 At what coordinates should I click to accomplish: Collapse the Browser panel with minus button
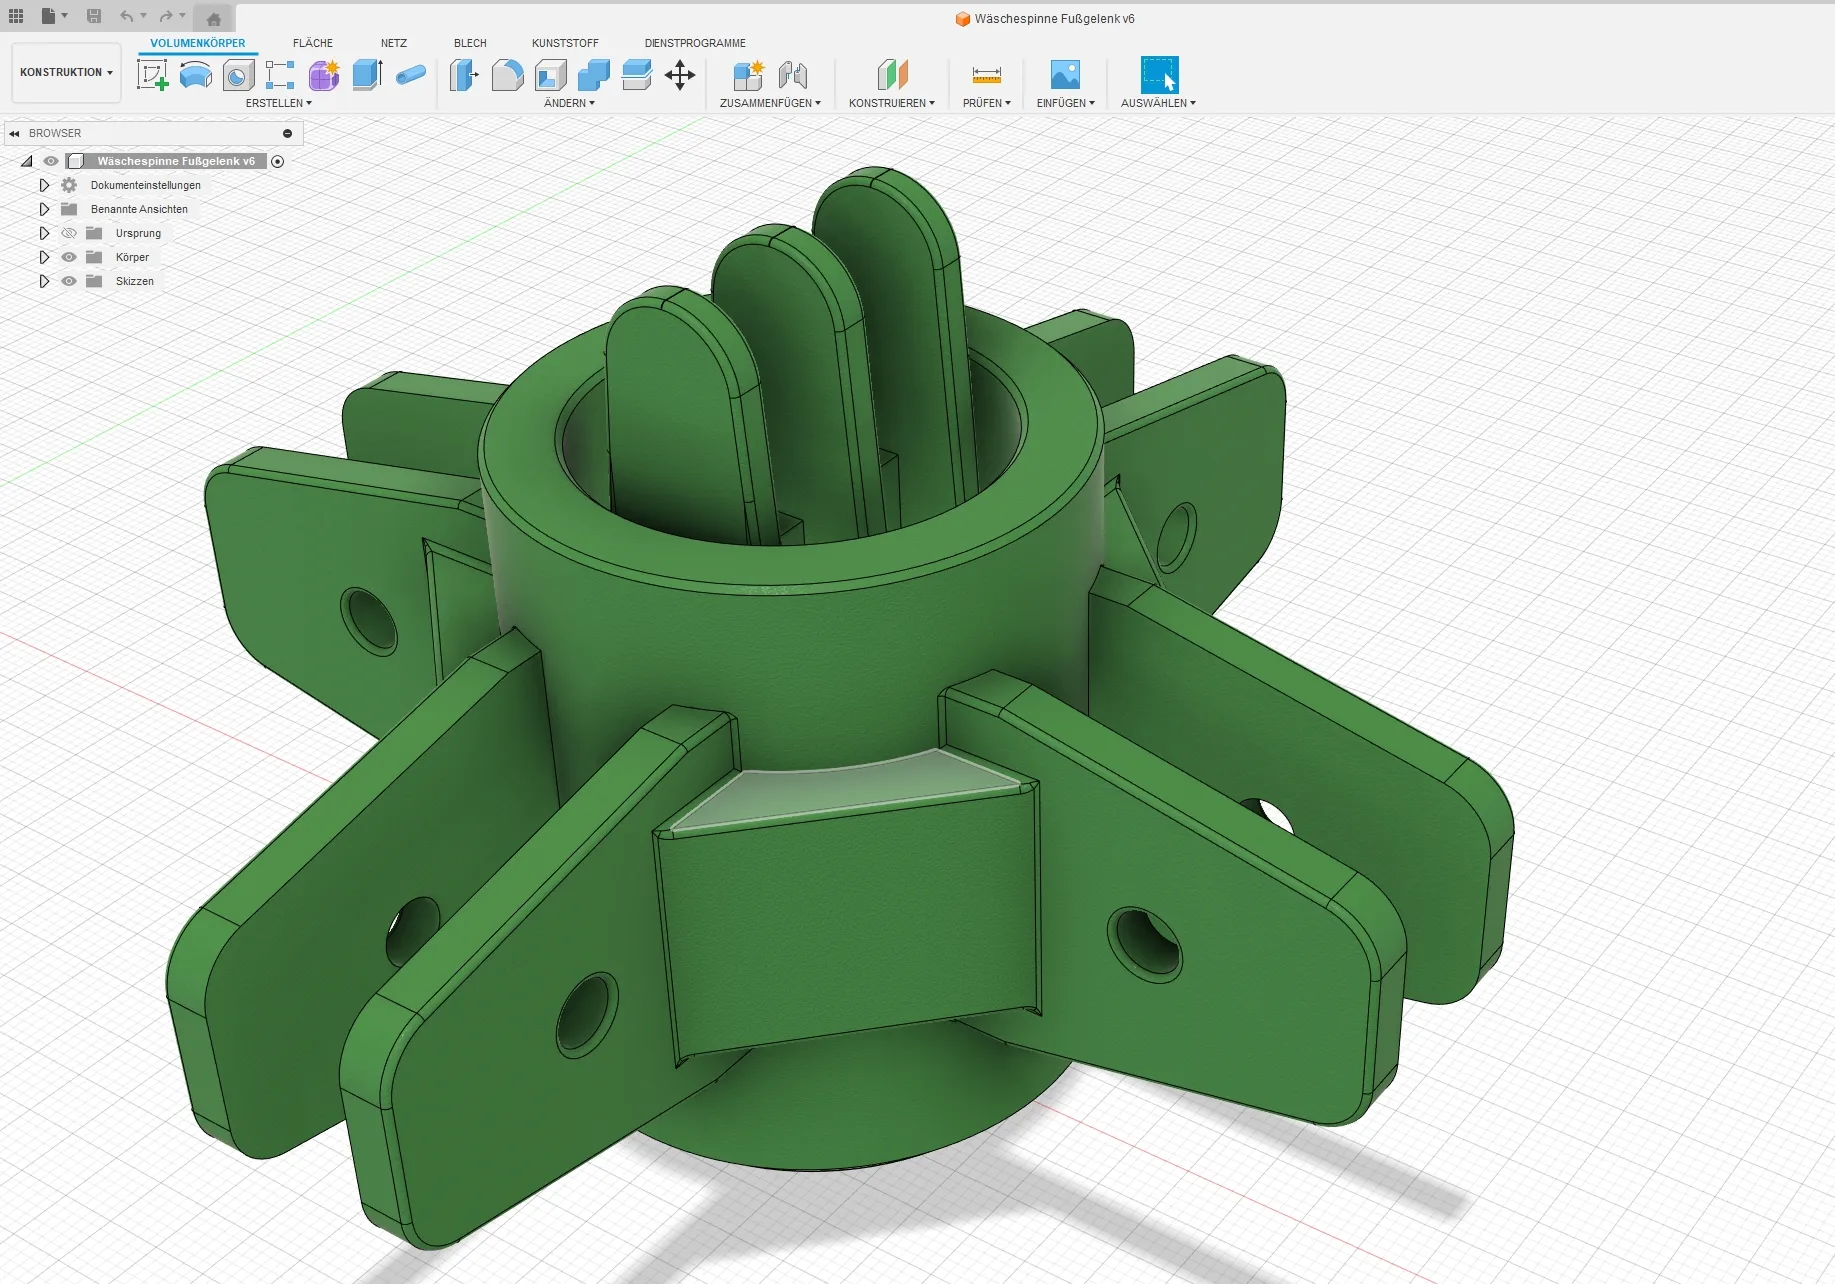click(287, 133)
